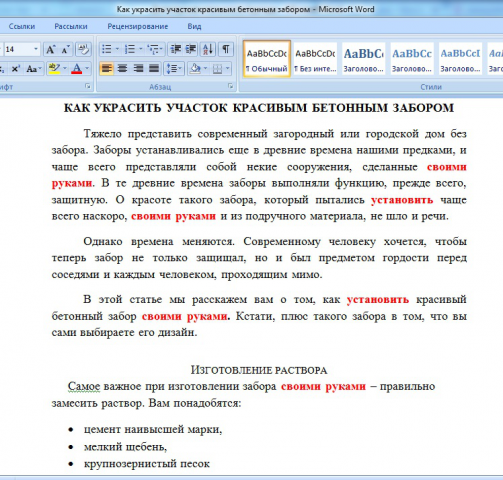503x480 pixels.
Task: Click inside the font size field
Action: click(x=17, y=49)
